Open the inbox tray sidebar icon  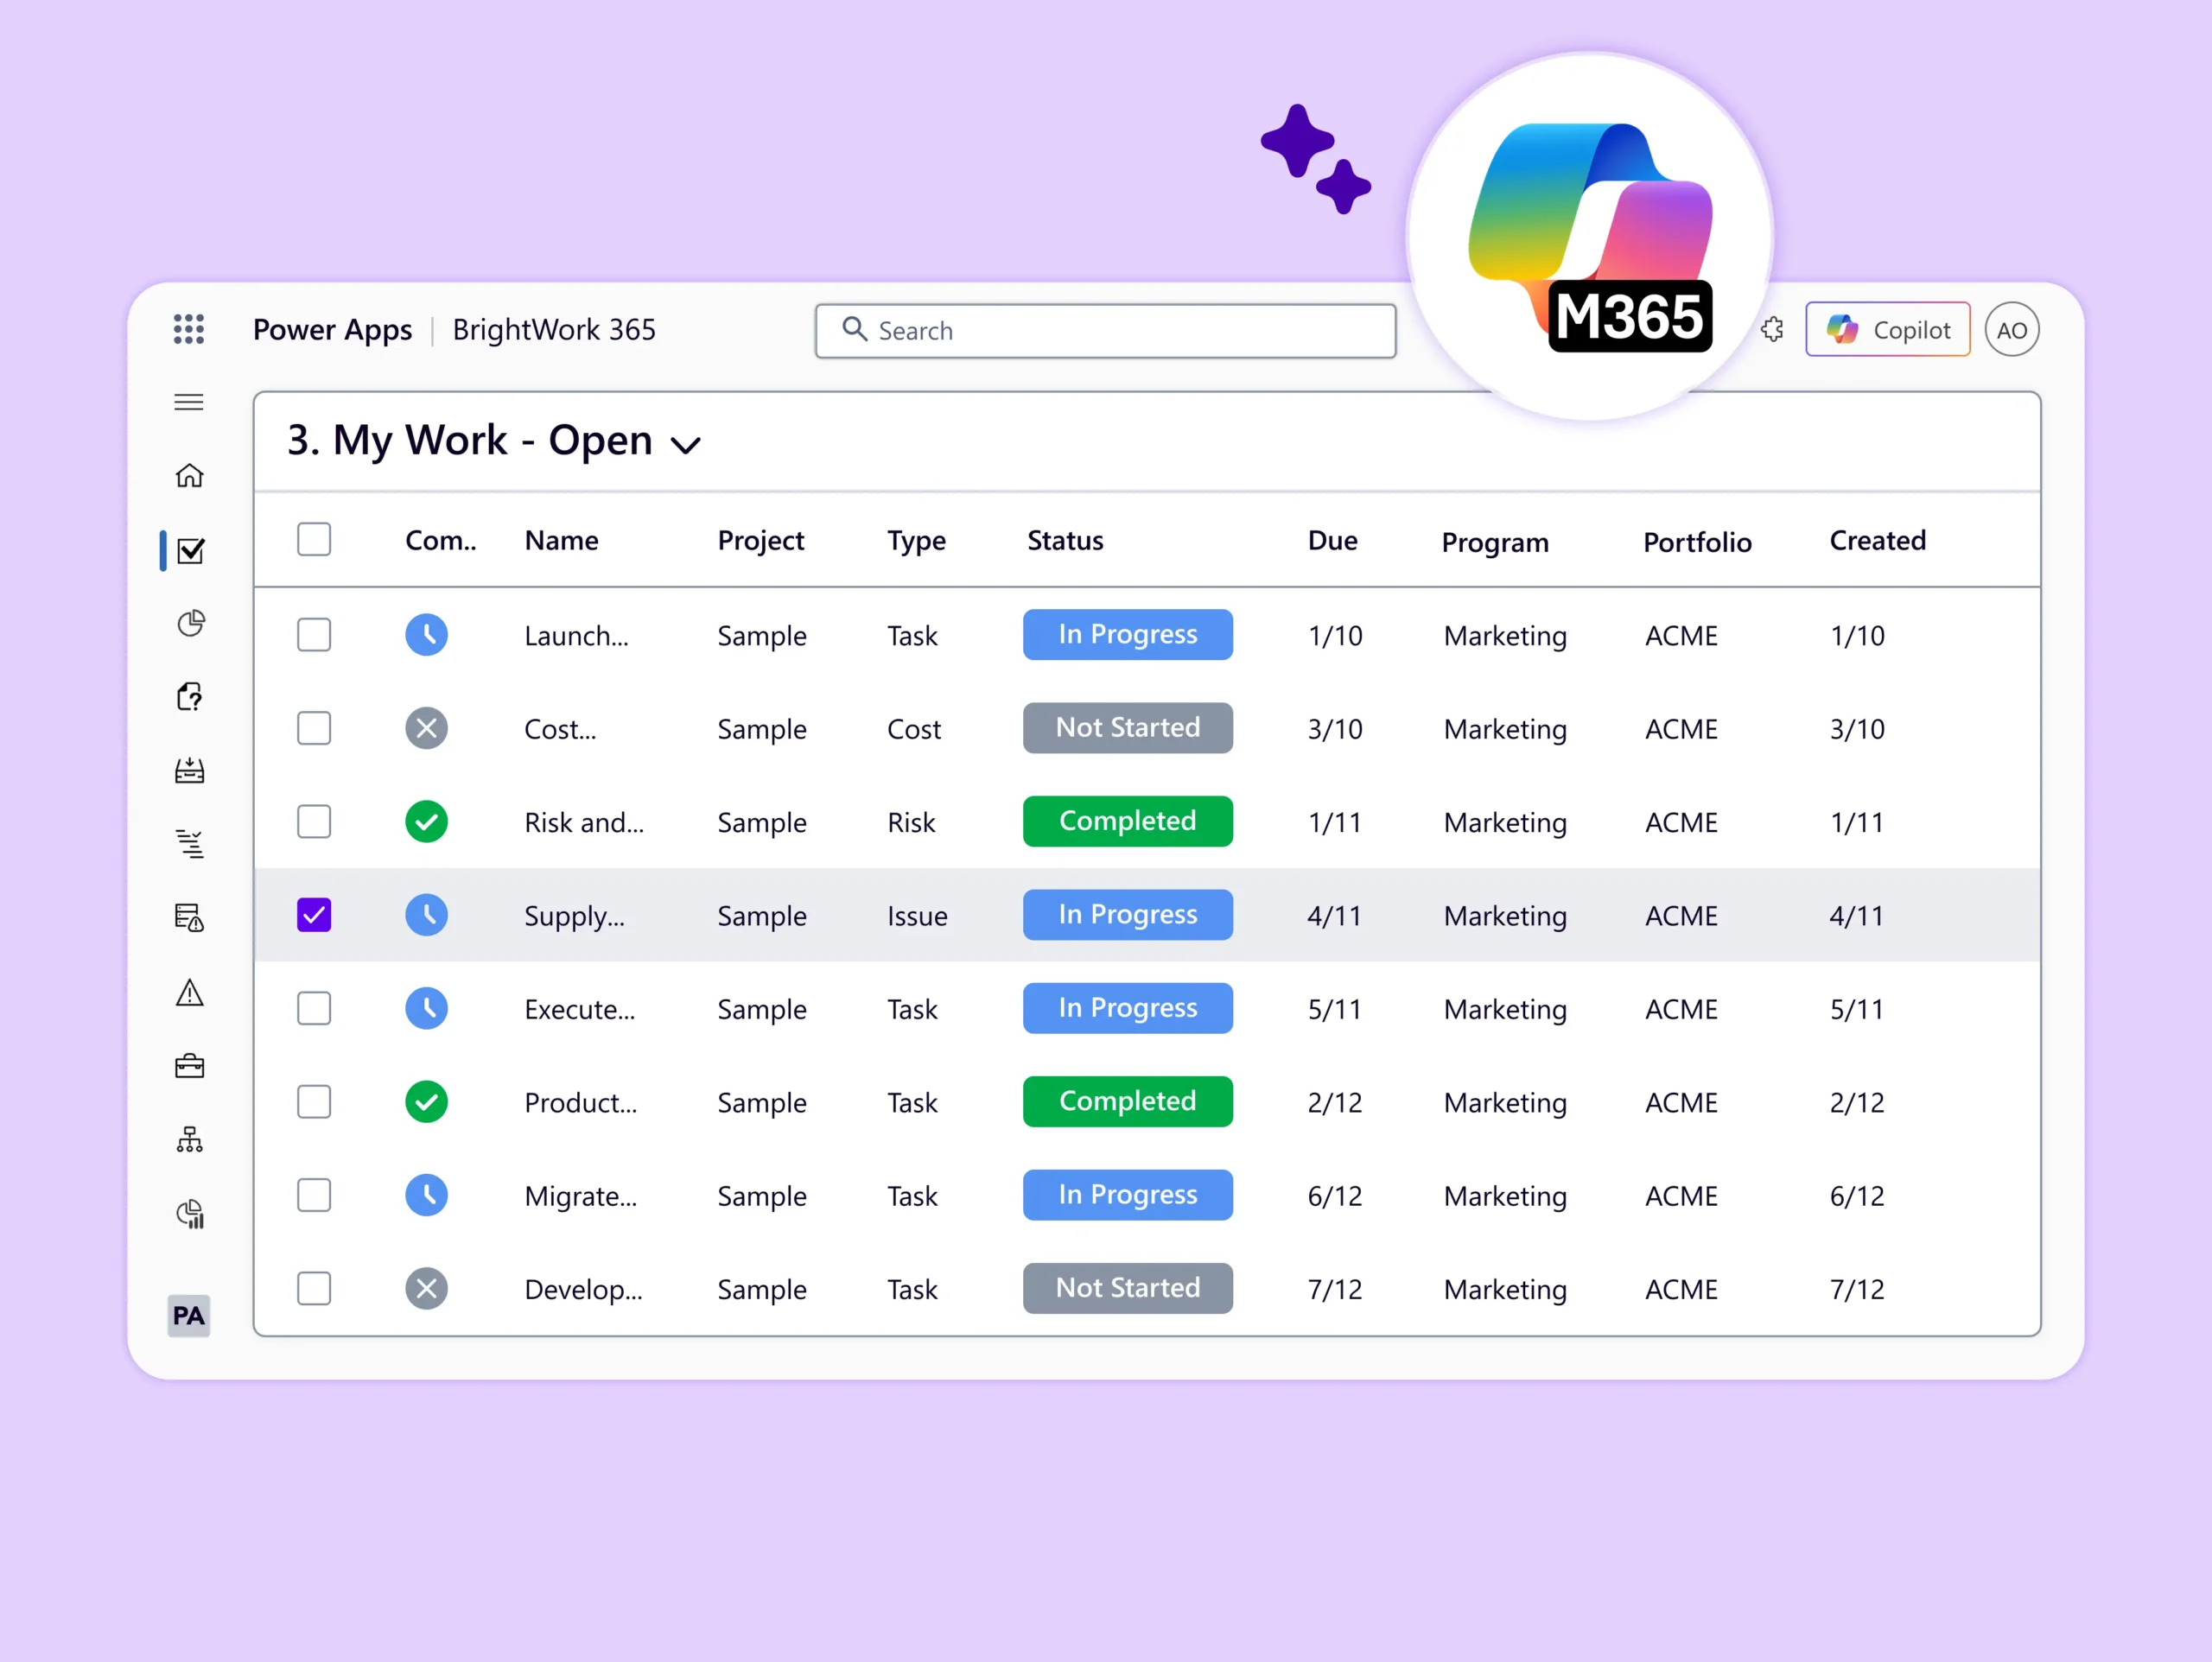tap(189, 771)
